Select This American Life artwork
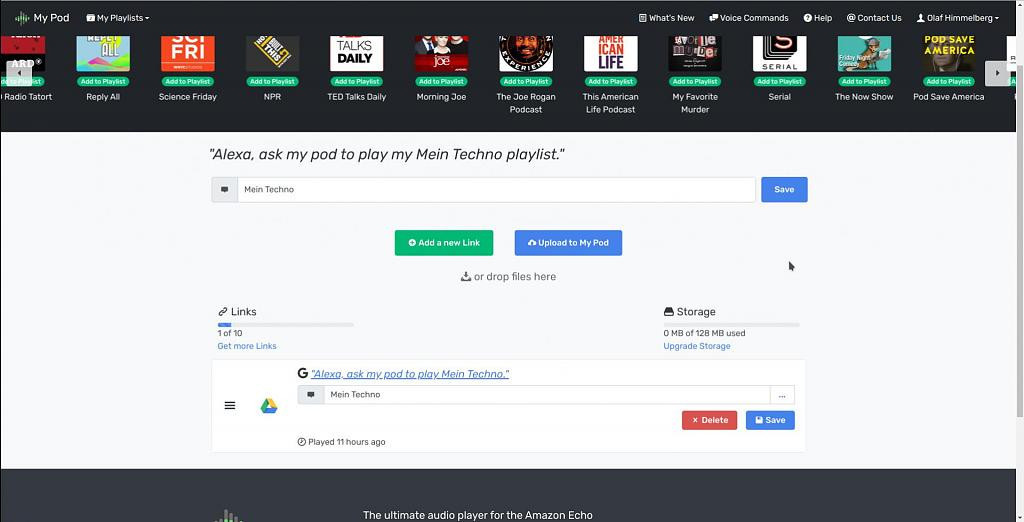Viewport: 1024px width, 522px height. 611,54
